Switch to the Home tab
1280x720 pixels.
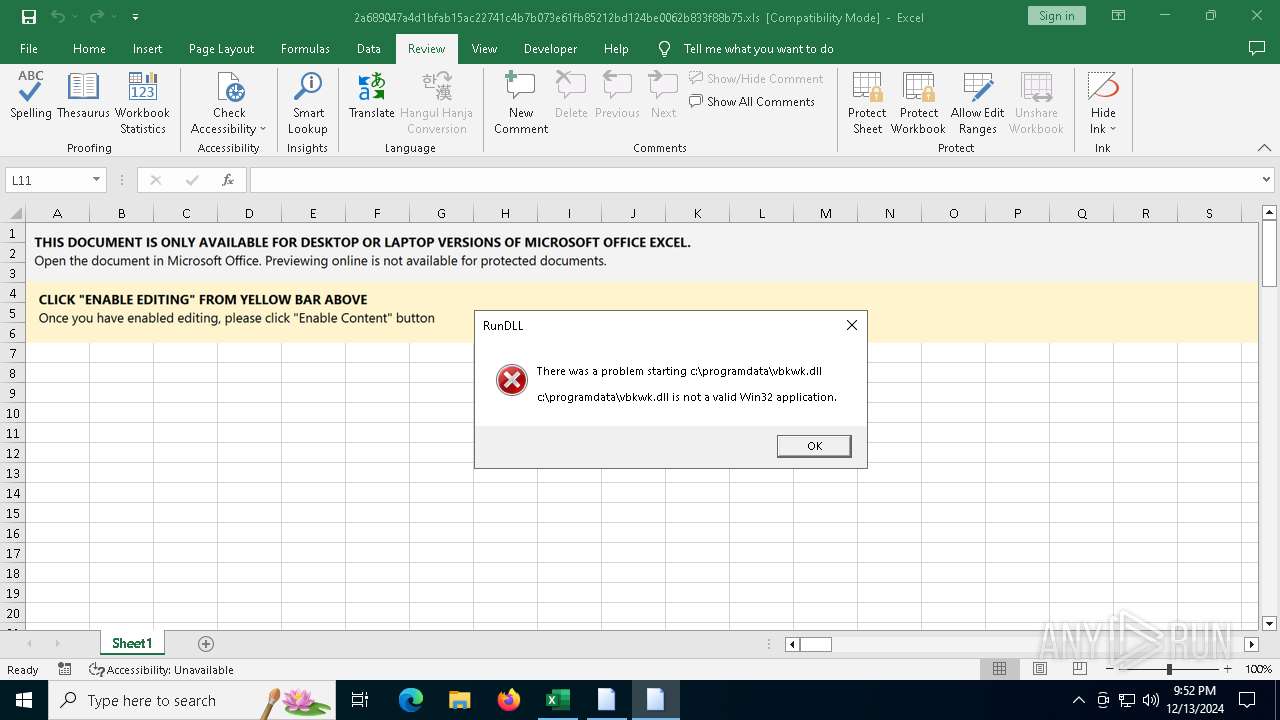pos(89,48)
